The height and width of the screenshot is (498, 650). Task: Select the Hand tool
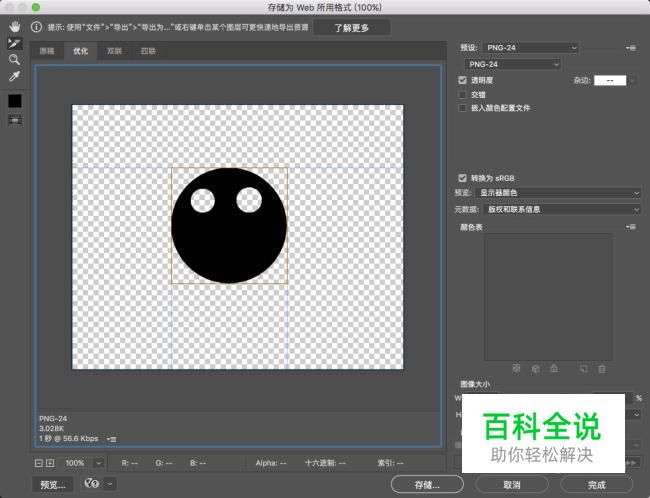(14, 26)
